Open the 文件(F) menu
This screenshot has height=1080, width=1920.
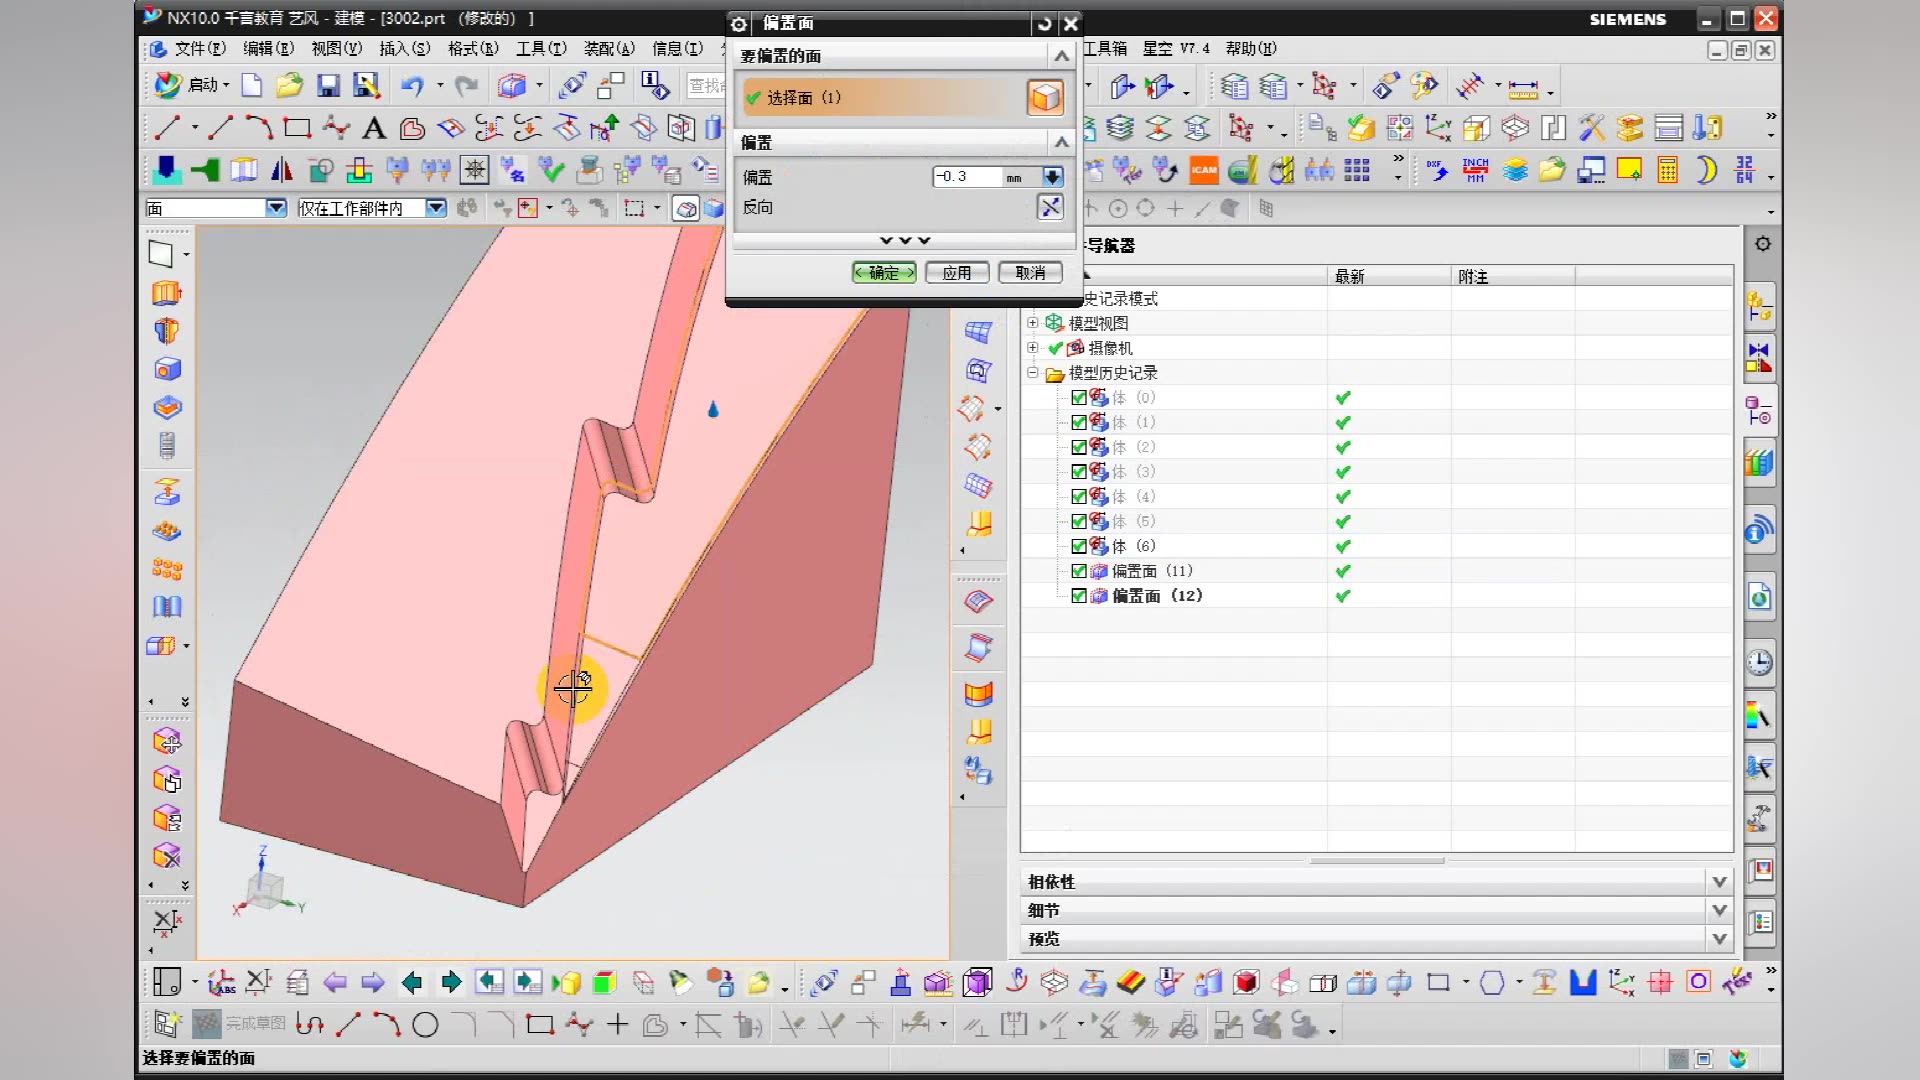coord(199,48)
